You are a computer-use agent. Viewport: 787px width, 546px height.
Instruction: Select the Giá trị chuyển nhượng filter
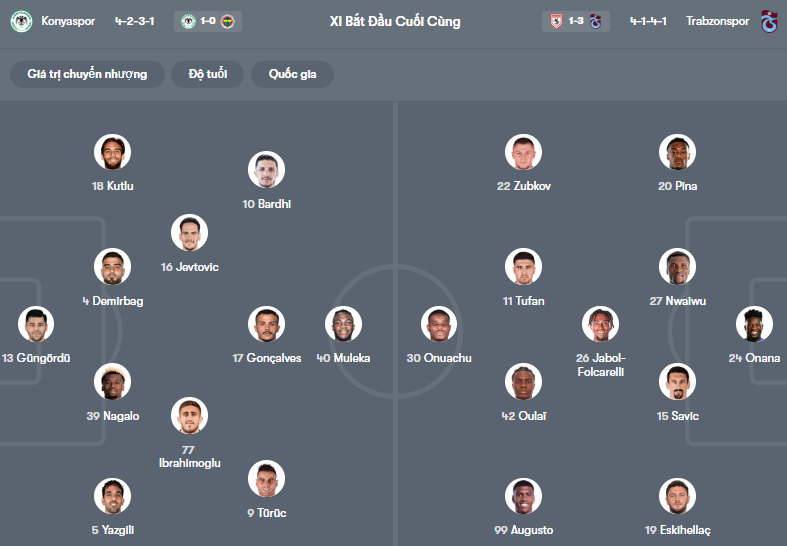coord(88,74)
